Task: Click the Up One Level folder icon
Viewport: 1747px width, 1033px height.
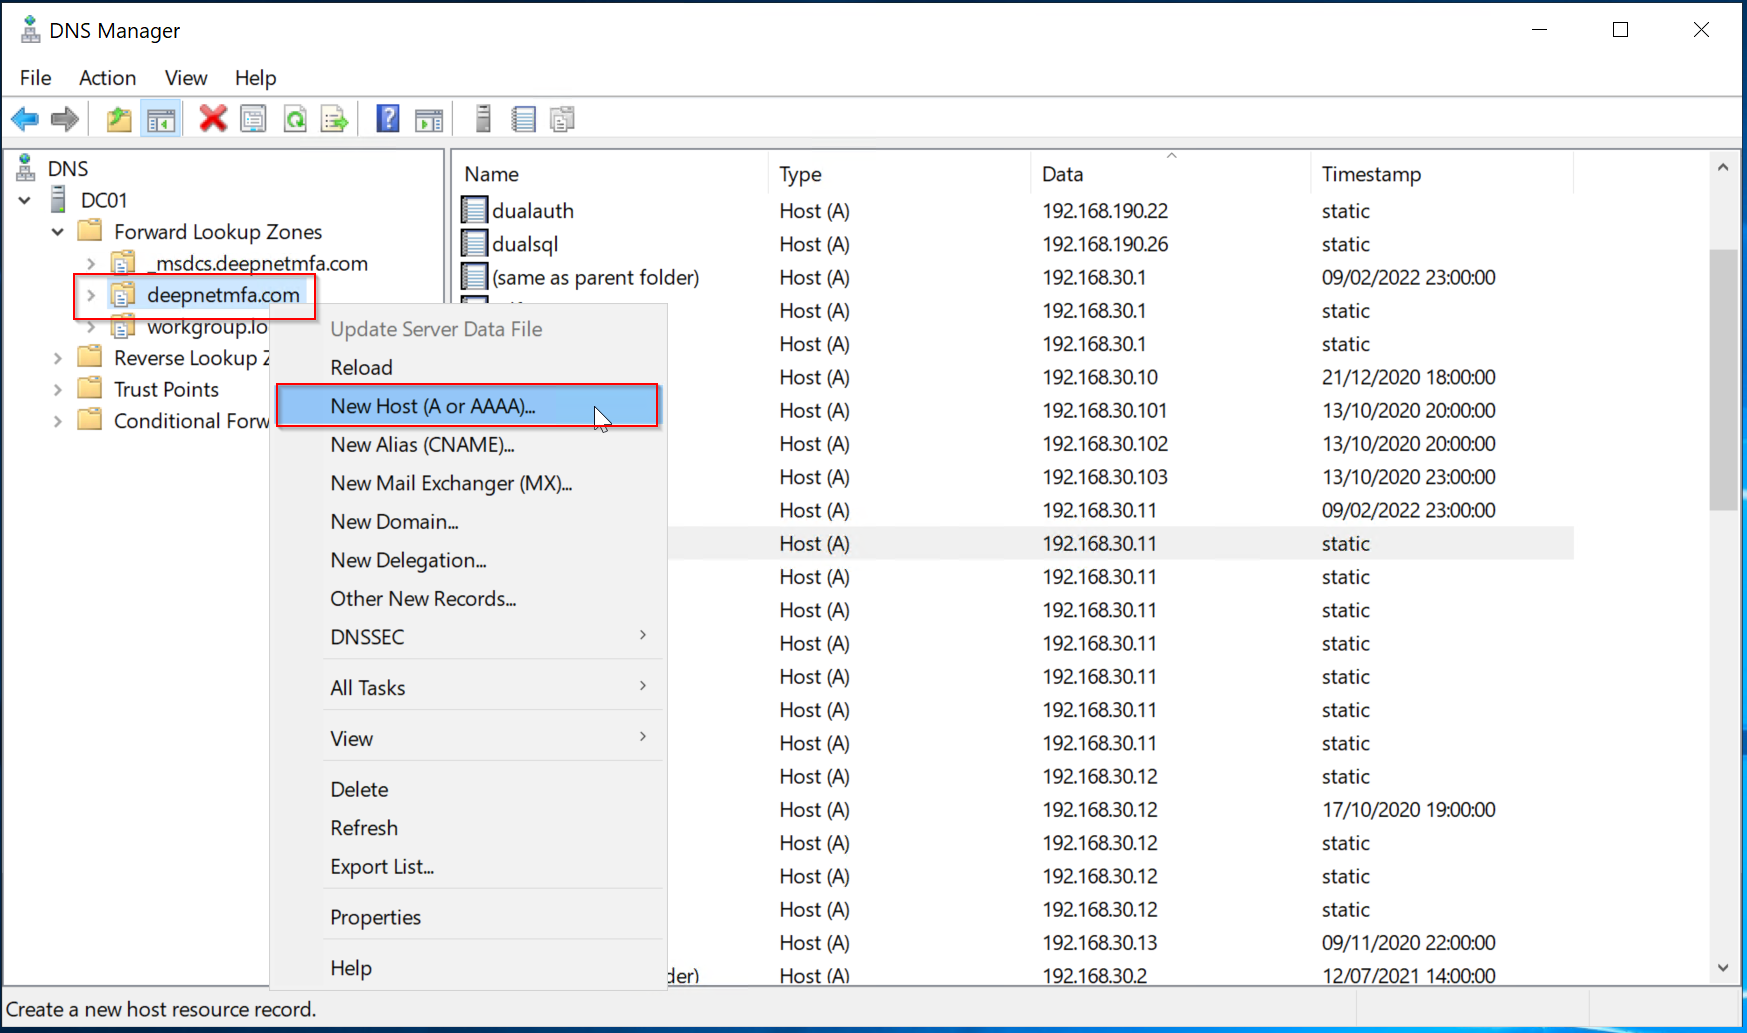Action: point(119,120)
